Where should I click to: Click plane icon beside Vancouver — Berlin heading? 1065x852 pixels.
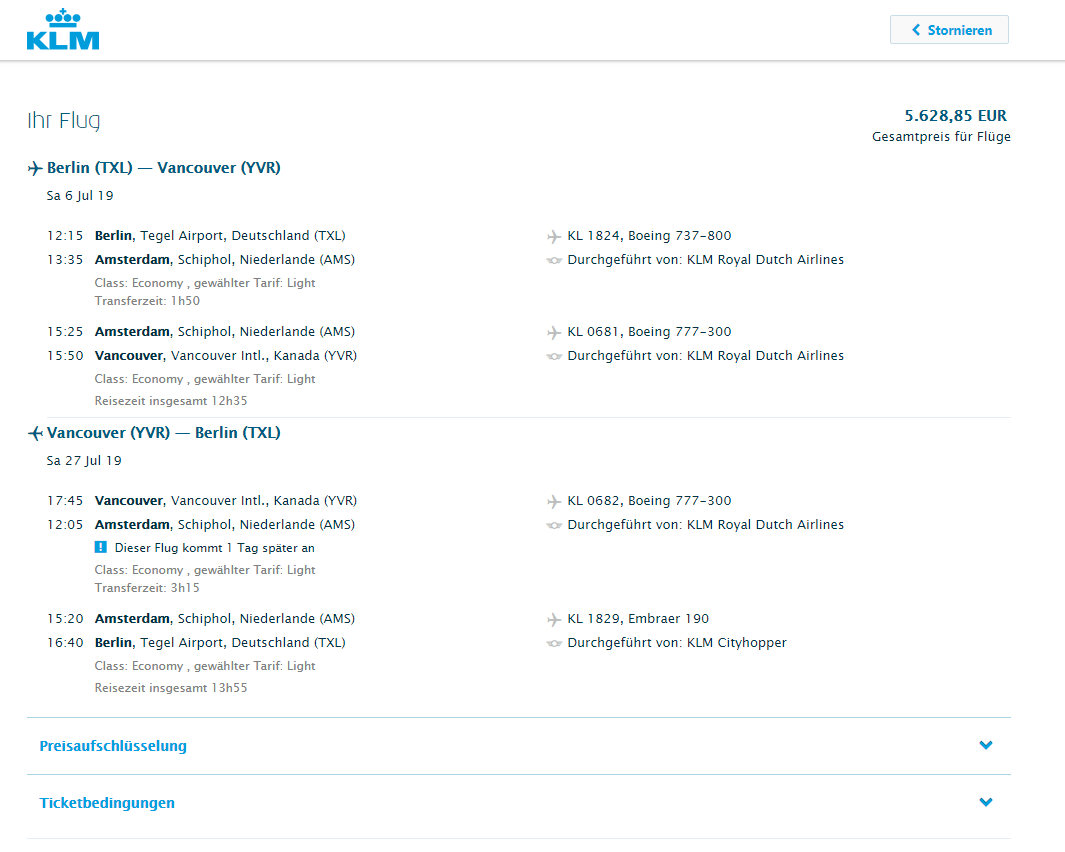point(36,433)
